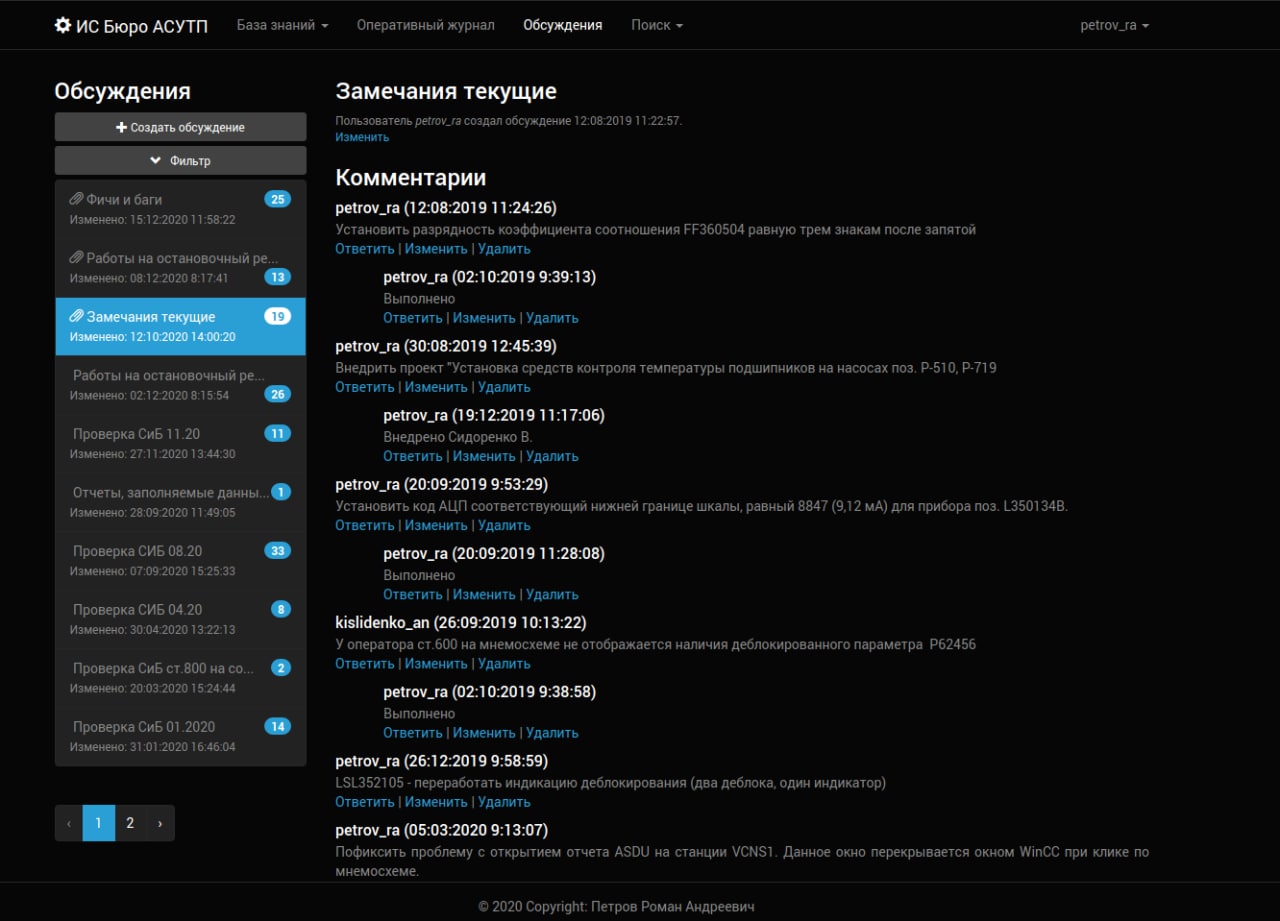
Task: Open petrov_ra user menu
Action: (x=1114, y=25)
